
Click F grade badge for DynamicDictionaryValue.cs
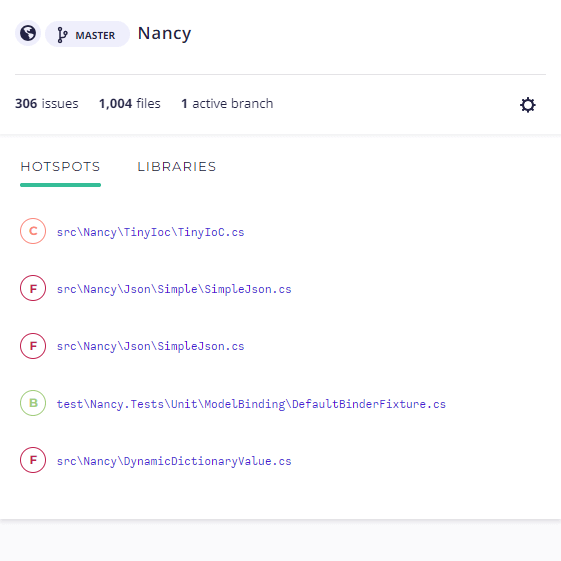33,460
